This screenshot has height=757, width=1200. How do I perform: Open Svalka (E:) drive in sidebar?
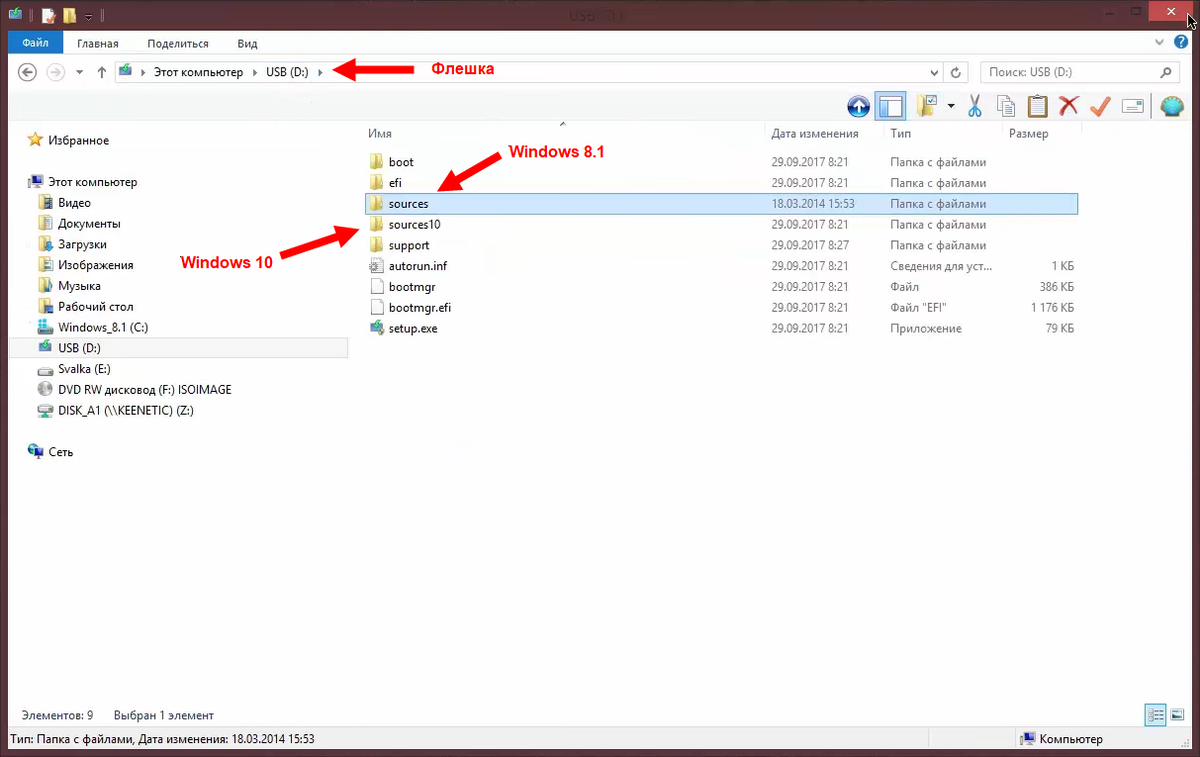pos(84,369)
